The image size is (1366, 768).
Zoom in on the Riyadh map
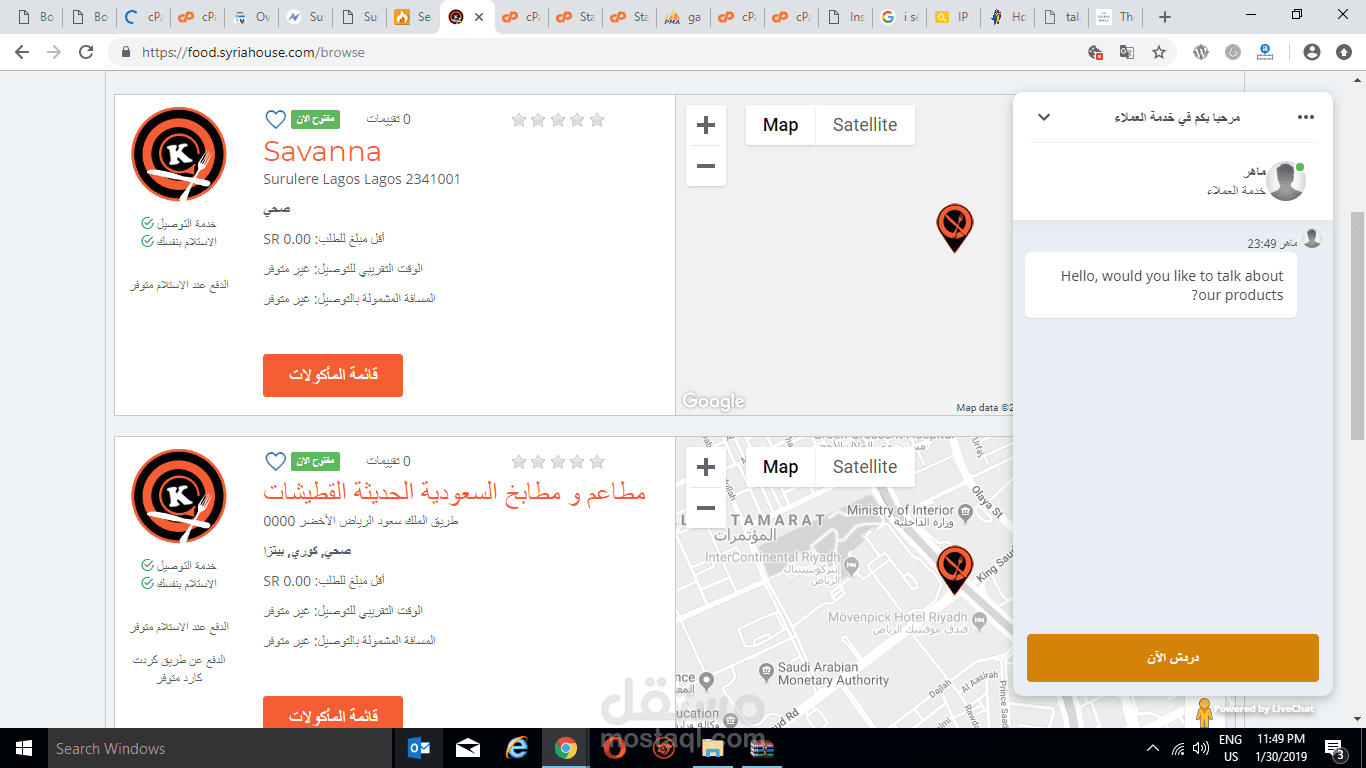coord(706,467)
